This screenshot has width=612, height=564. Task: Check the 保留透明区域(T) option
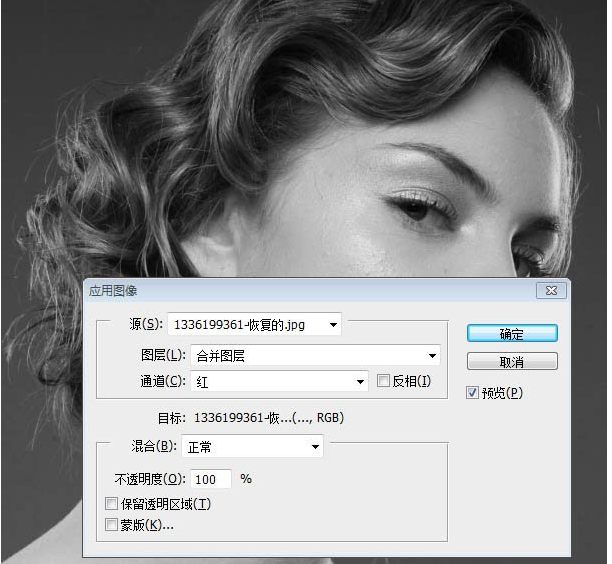click(111, 504)
